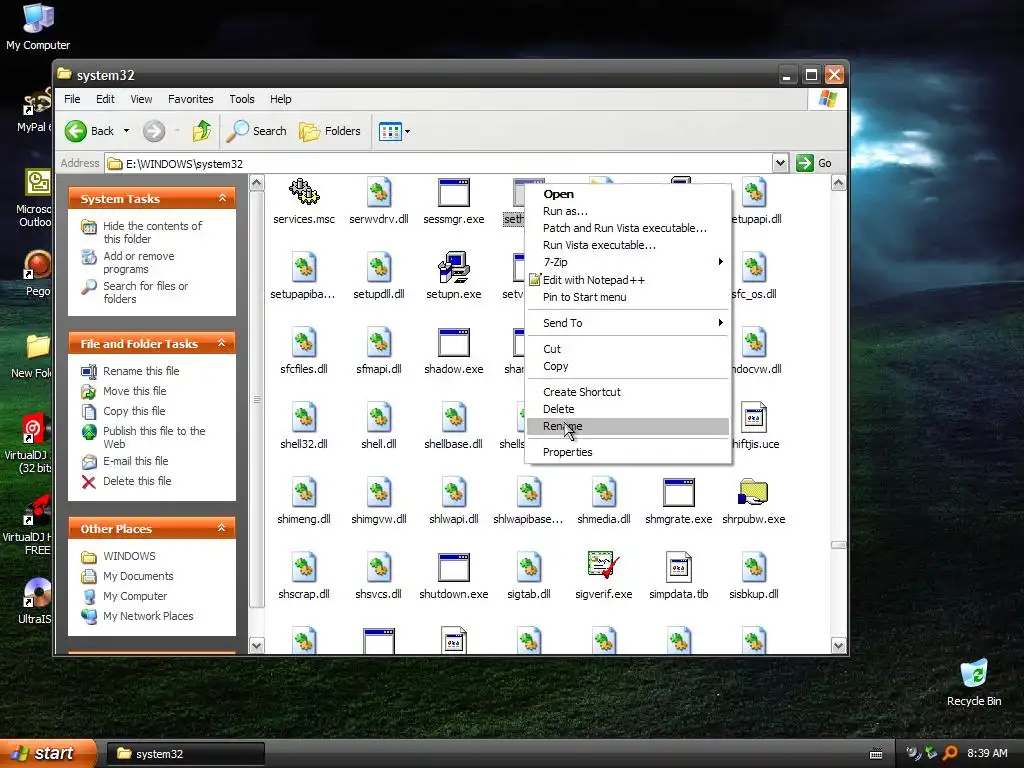Select the sisbkup.dll file
Screen dimensions: 1024x768
(754, 577)
